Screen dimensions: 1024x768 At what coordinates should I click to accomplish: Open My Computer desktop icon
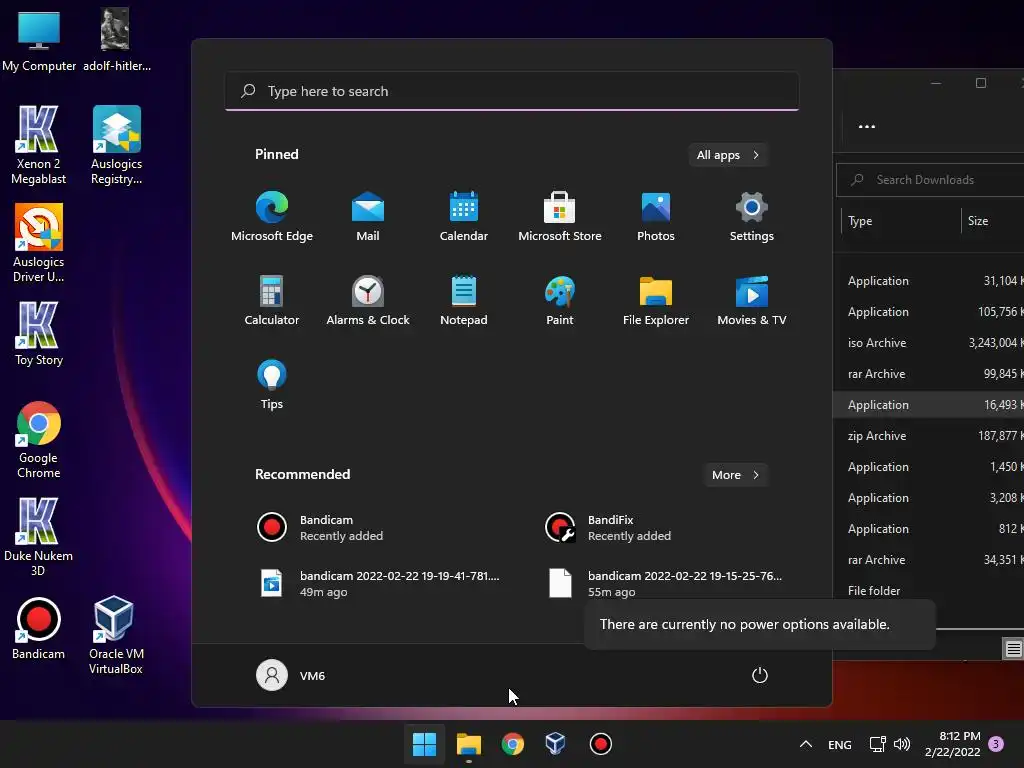(x=39, y=41)
